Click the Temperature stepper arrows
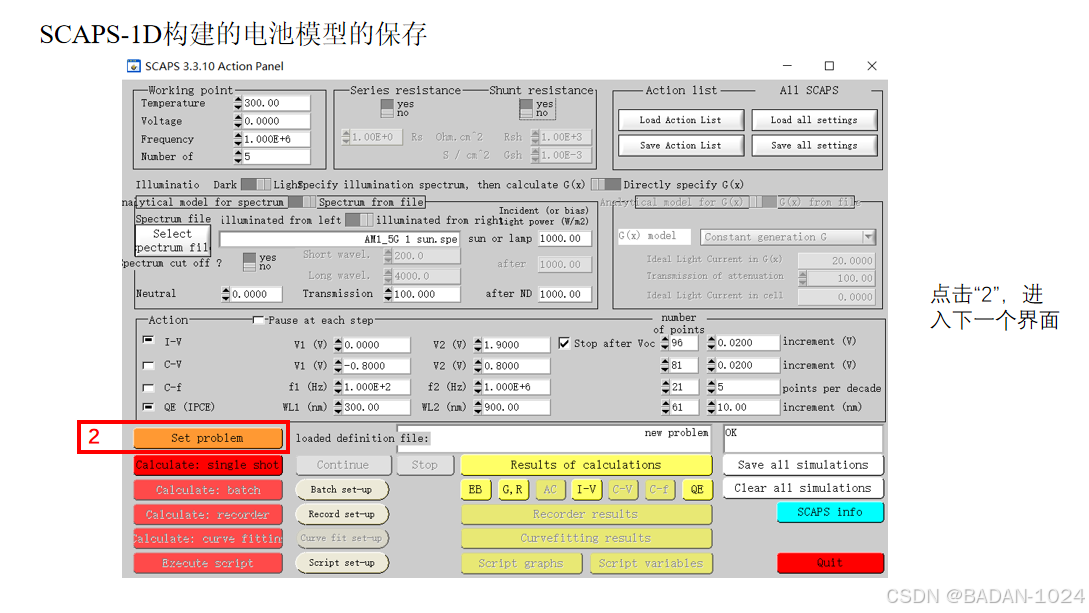 coord(238,103)
